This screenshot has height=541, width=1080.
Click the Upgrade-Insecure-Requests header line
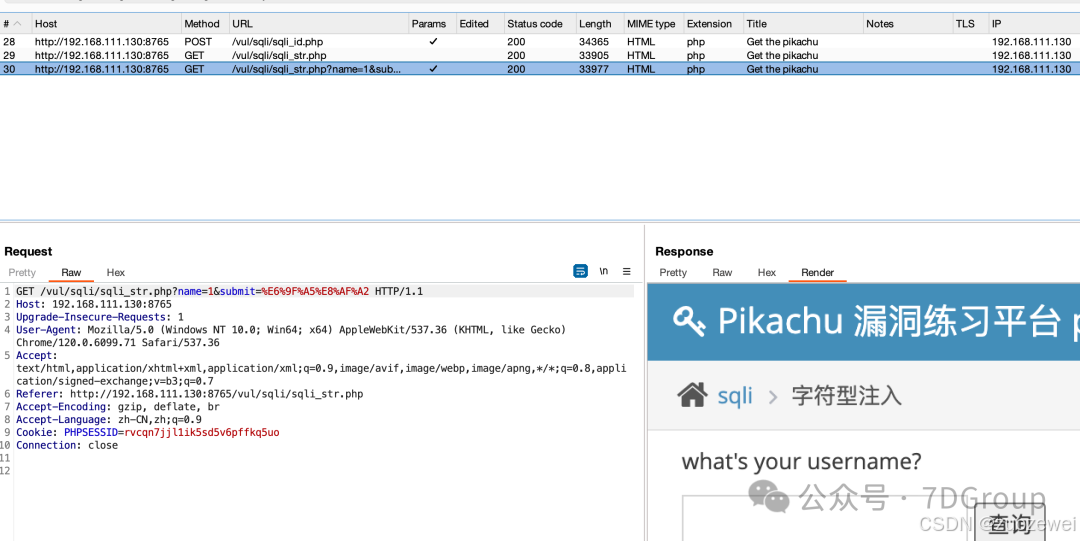tap(100, 317)
